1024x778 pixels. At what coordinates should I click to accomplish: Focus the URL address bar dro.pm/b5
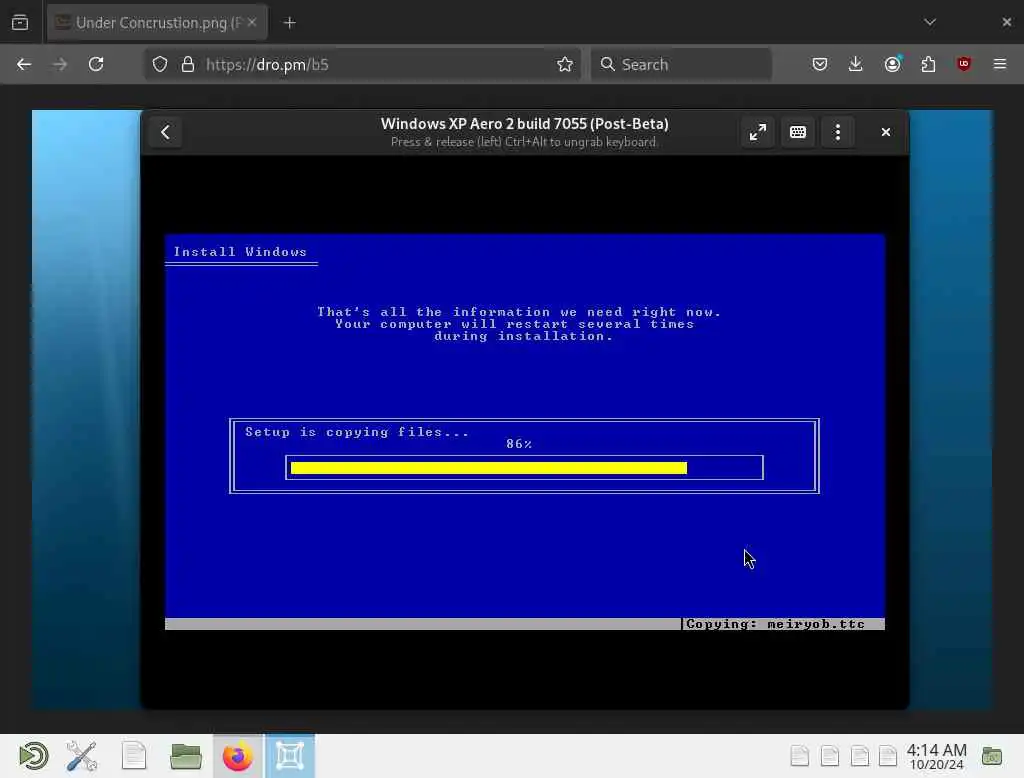pyautogui.click(x=362, y=64)
